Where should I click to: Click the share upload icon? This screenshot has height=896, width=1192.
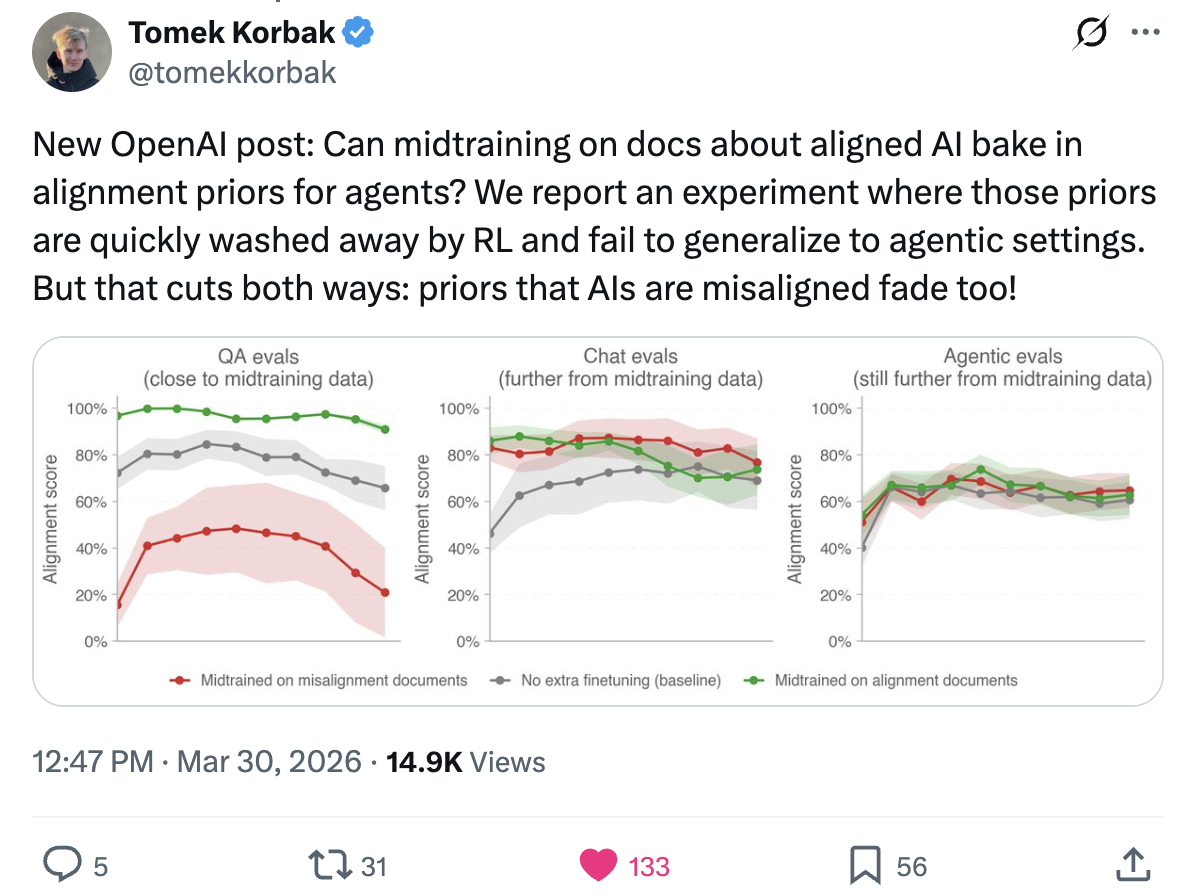1130,865
